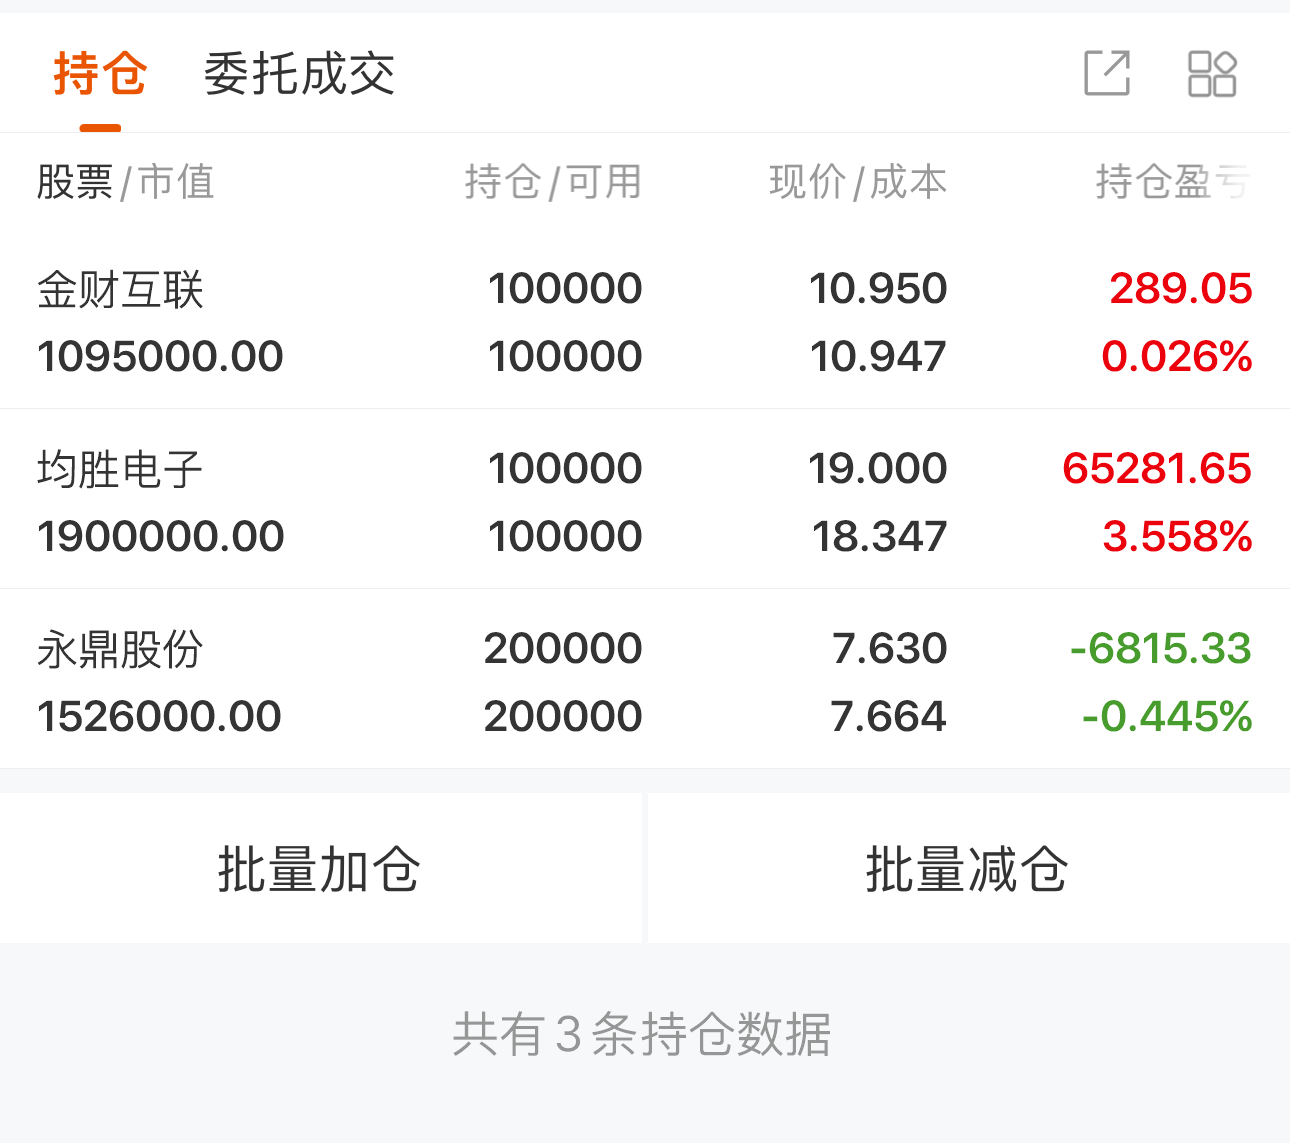The width and height of the screenshot is (1290, 1143).
Task: Tap the 批量减仓 button
Action: tap(969, 868)
